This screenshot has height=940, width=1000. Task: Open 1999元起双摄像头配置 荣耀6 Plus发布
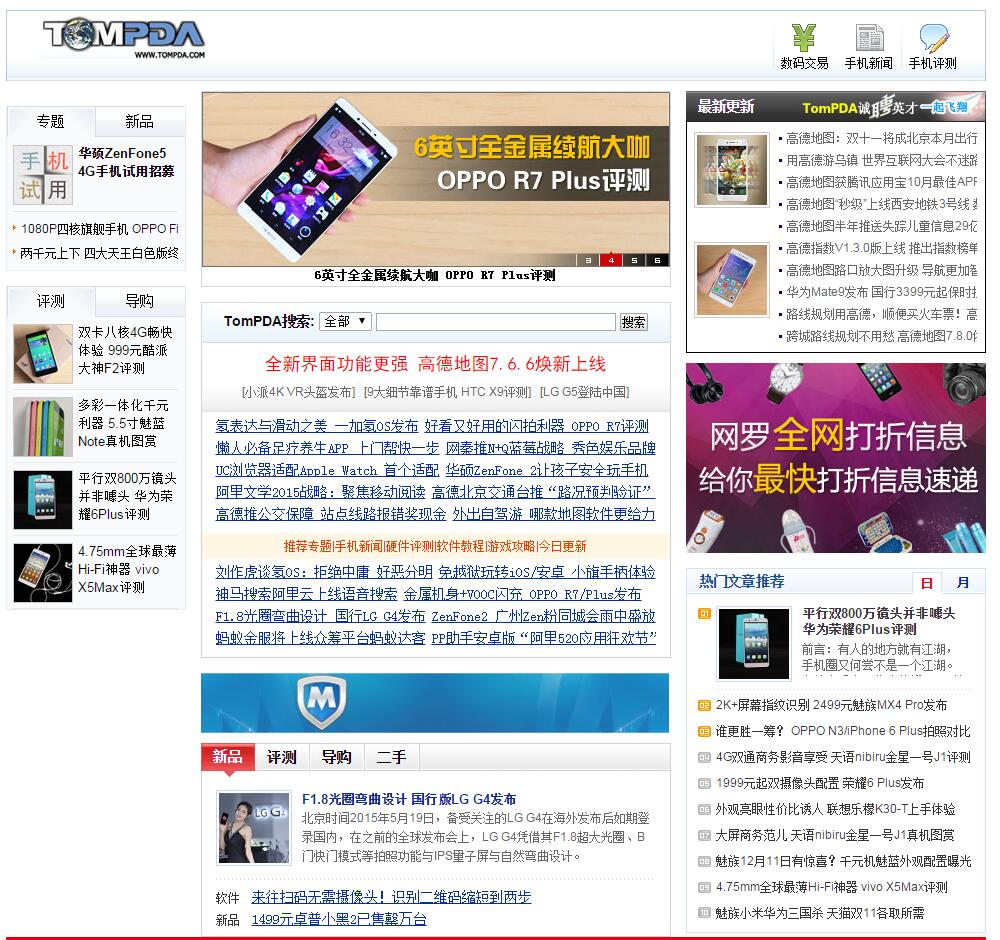(x=820, y=783)
